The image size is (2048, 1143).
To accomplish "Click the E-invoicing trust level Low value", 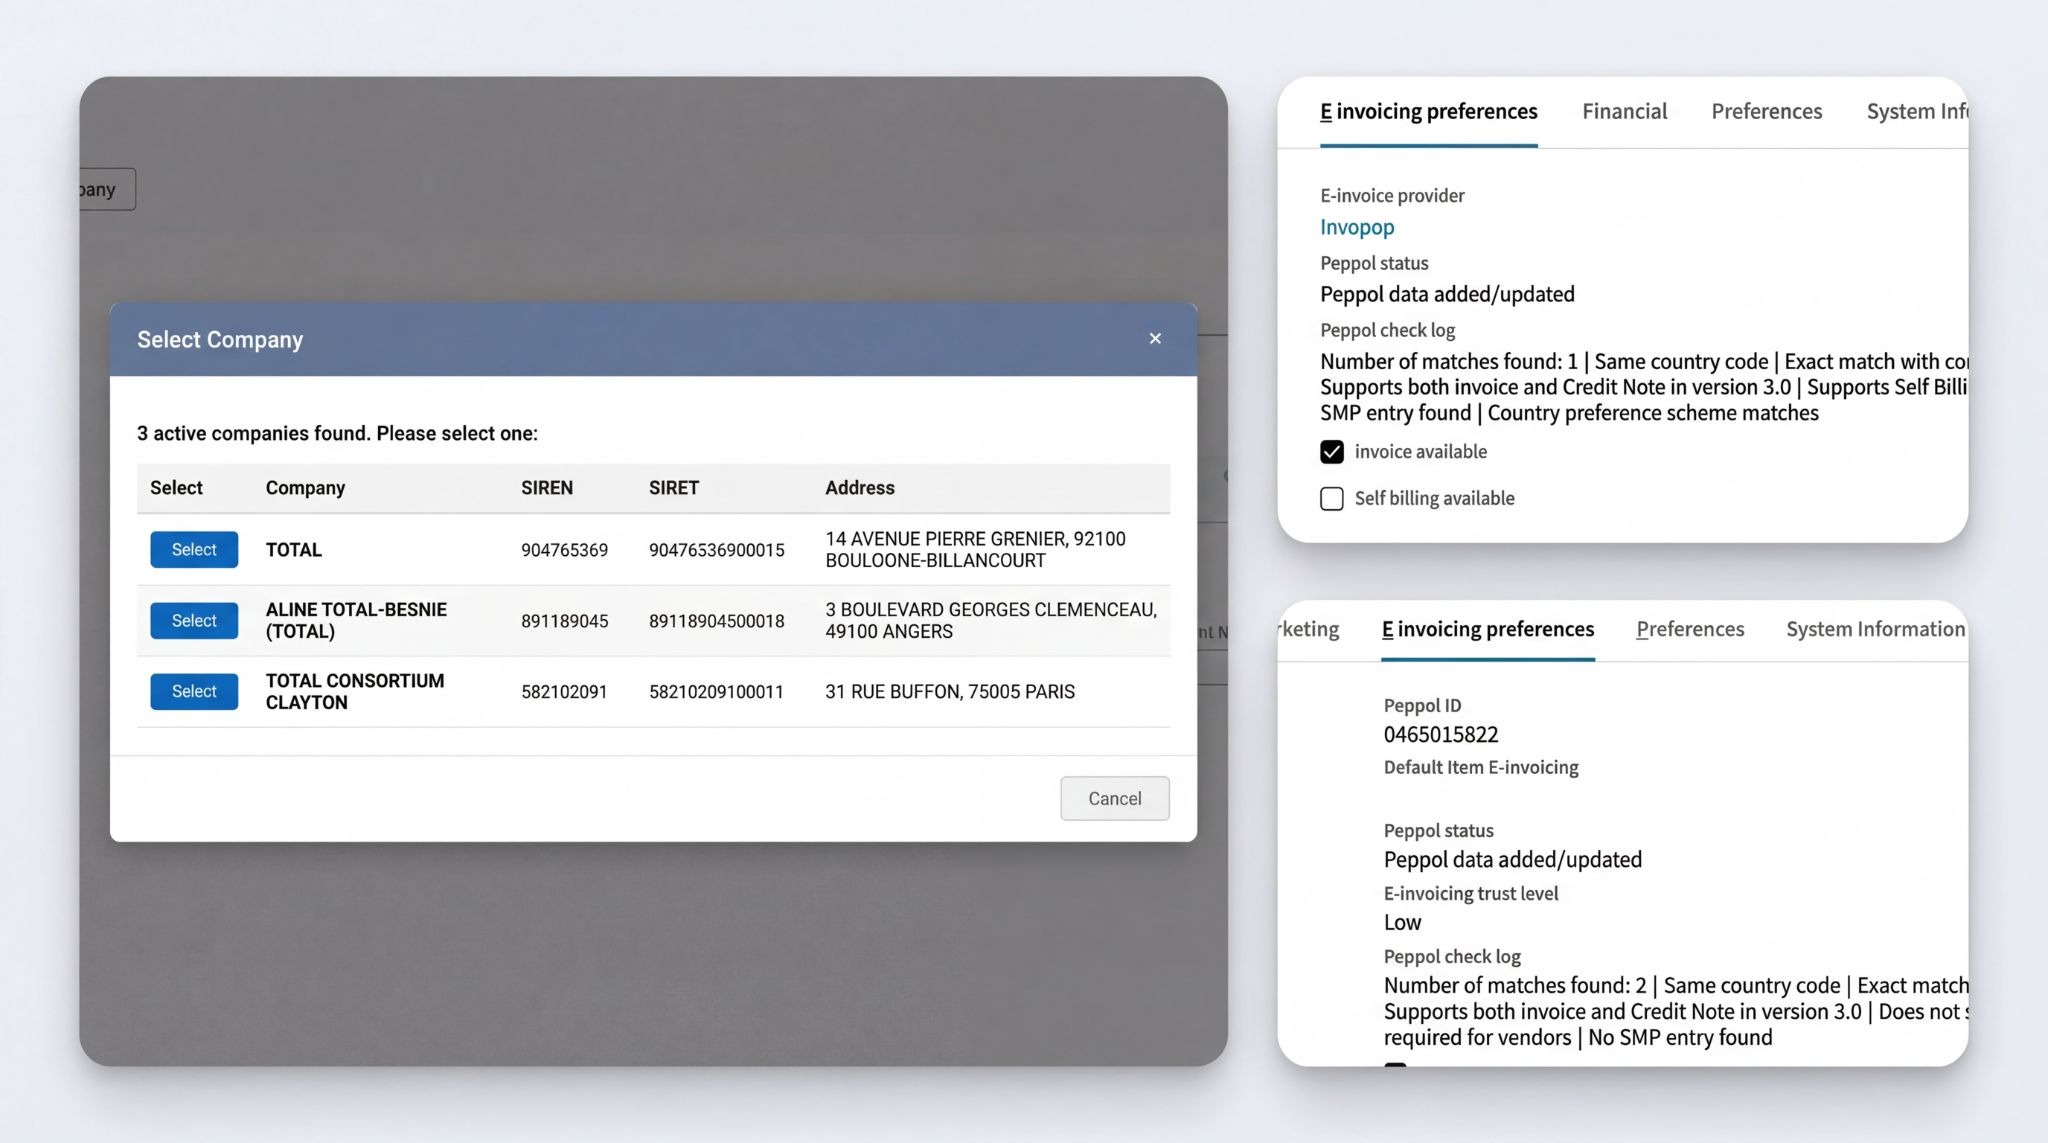I will pyautogui.click(x=1401, y=922).
